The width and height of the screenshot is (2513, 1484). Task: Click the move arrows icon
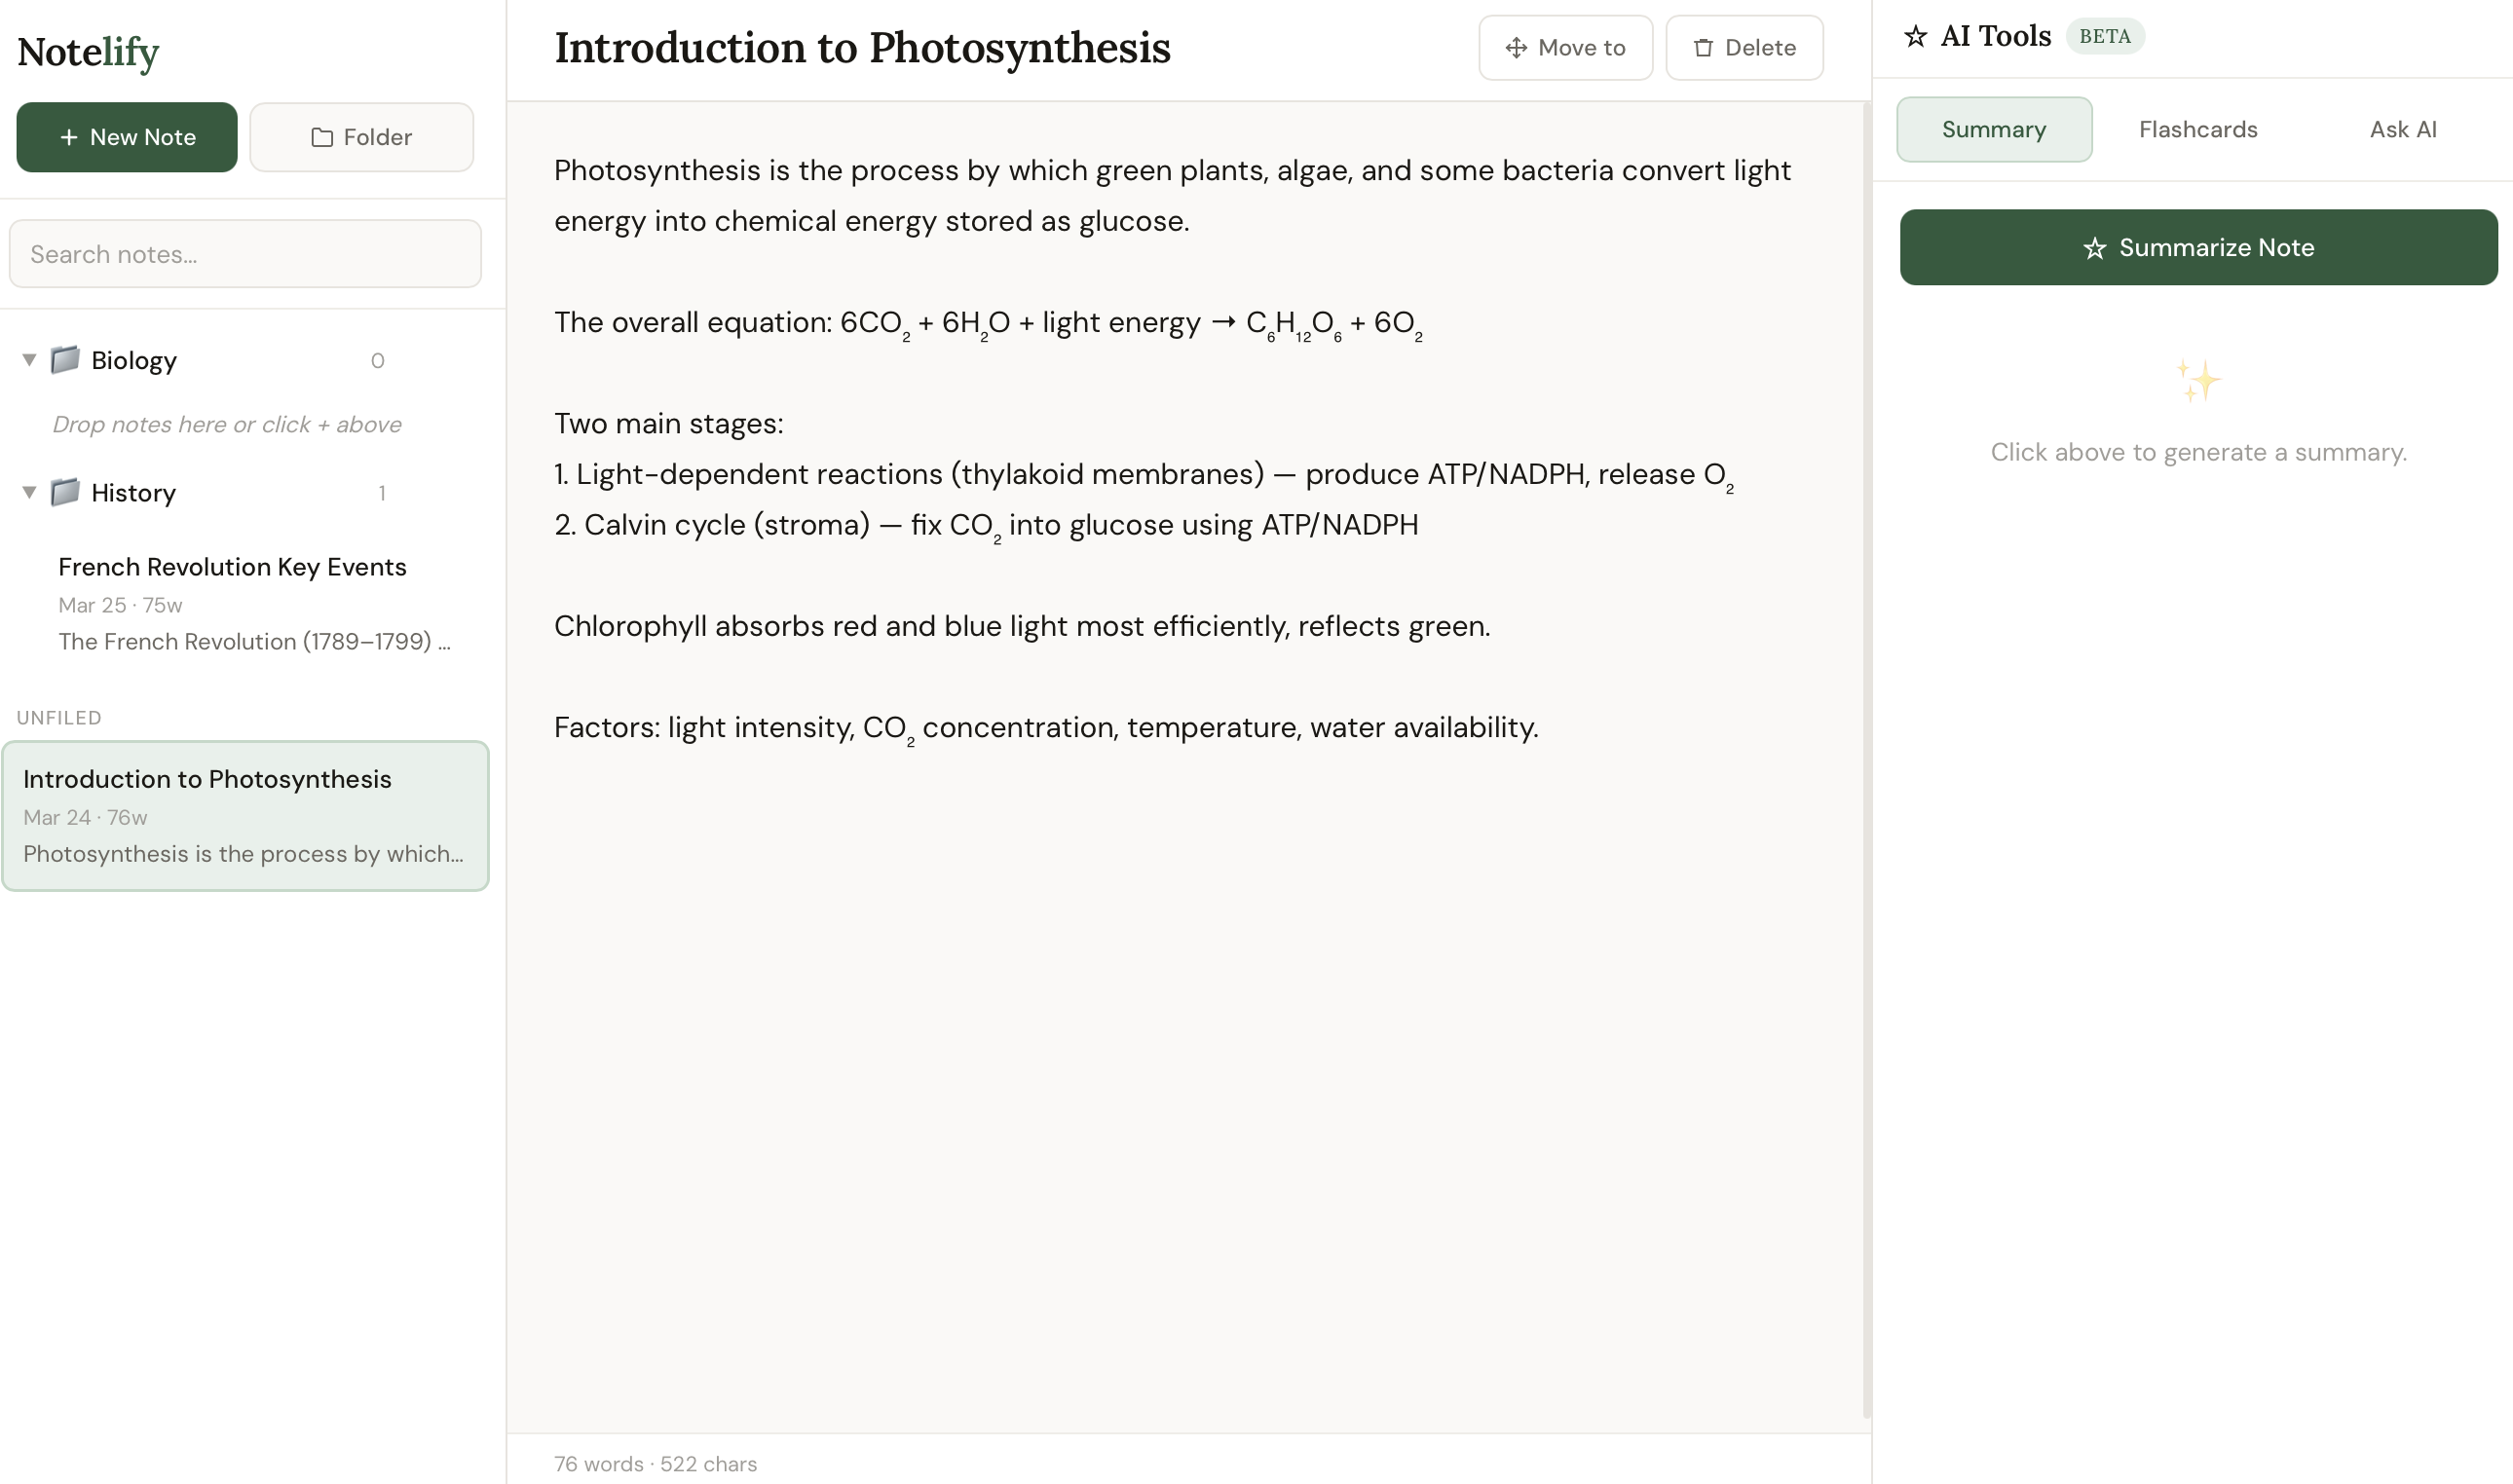coord(1516,48)
